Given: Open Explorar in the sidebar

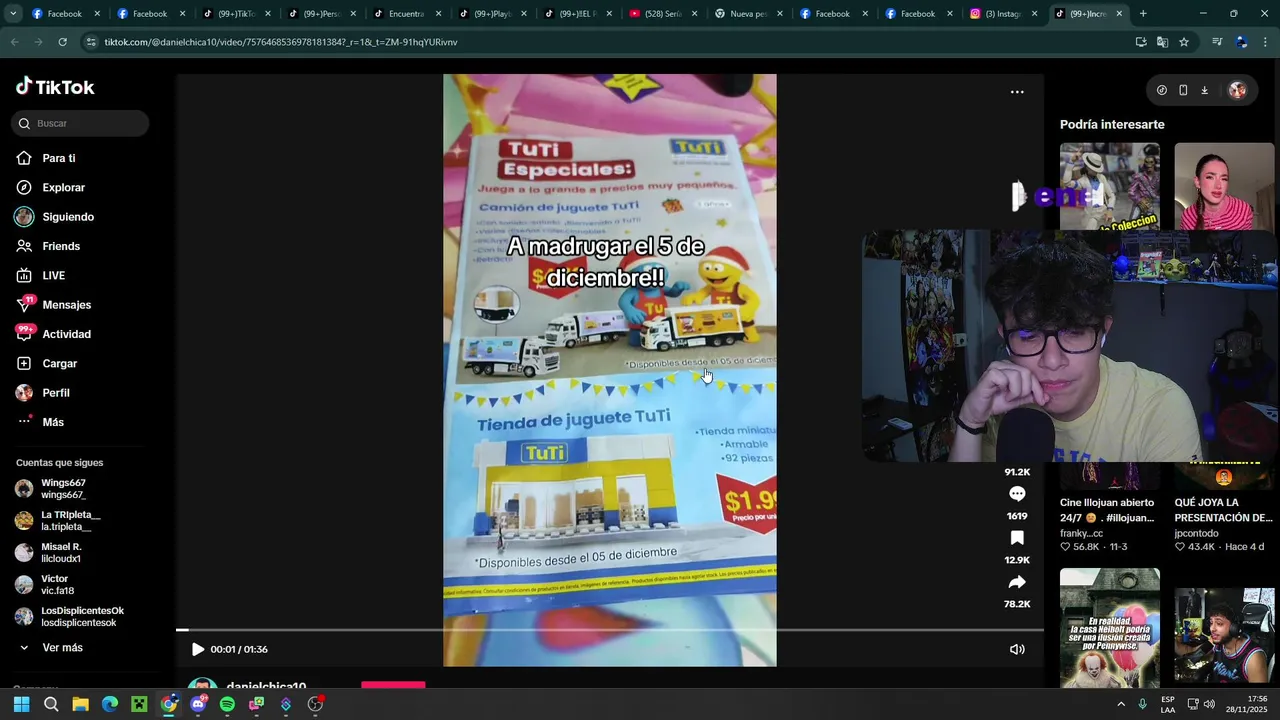Looking at the screenshot, I should [x=51, y=187].
